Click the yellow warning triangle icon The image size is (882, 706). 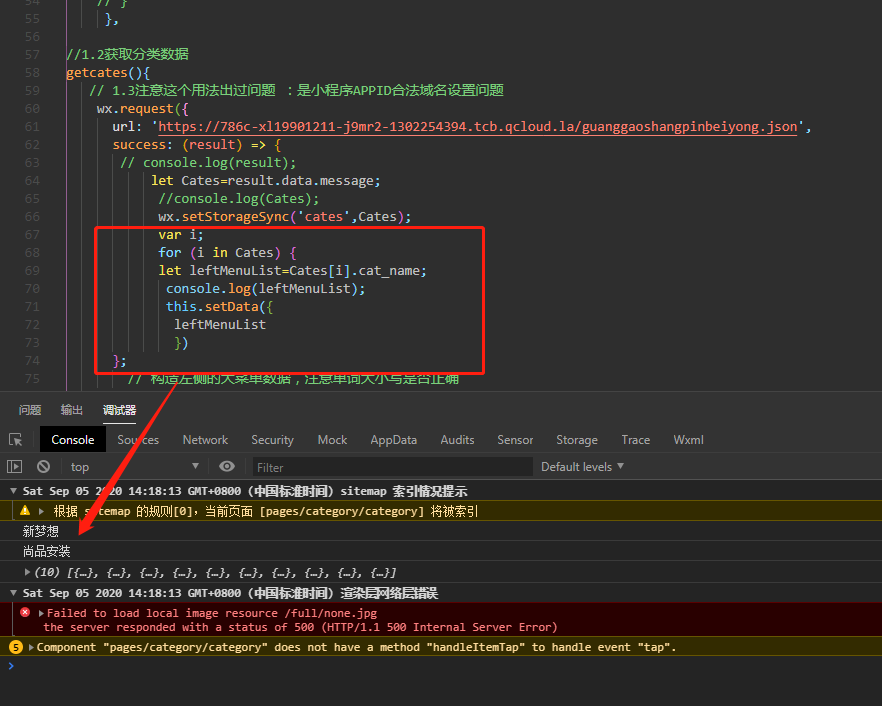coord(25,511)
